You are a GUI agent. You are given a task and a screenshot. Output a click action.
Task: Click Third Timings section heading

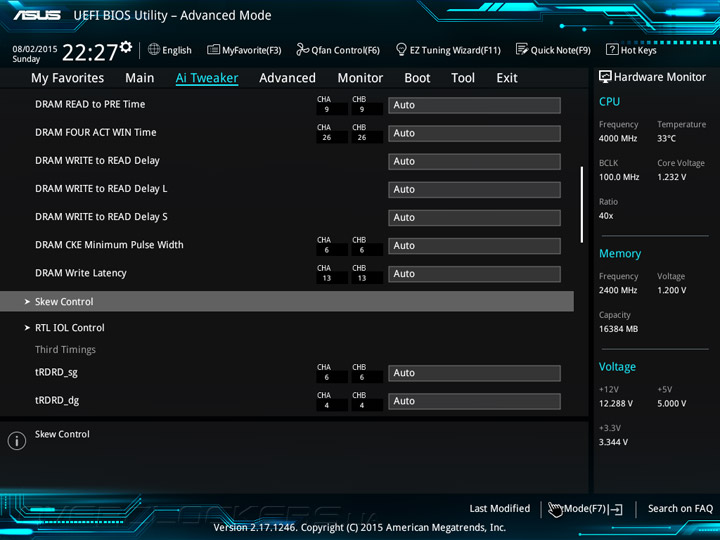click(65, 349)
